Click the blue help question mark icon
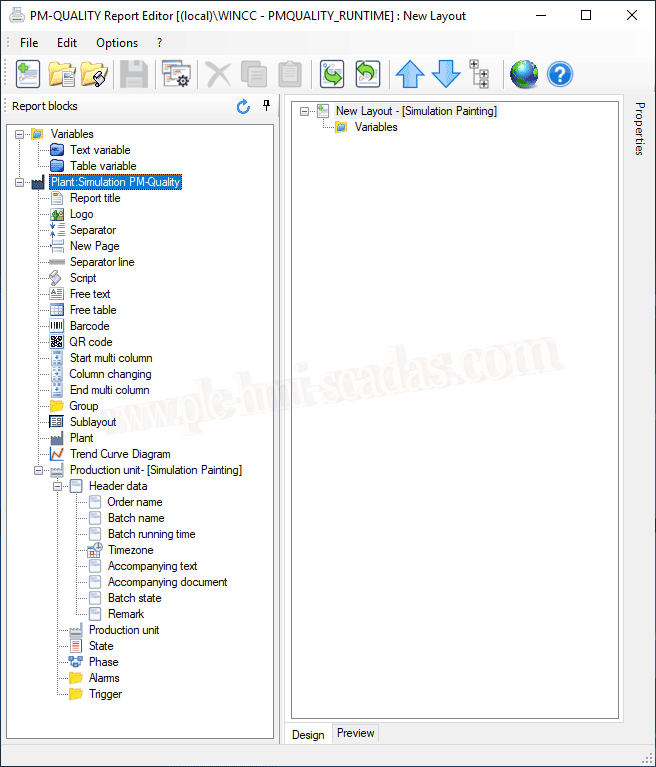This screenshot has height=767, width=656. click(560, 74)
